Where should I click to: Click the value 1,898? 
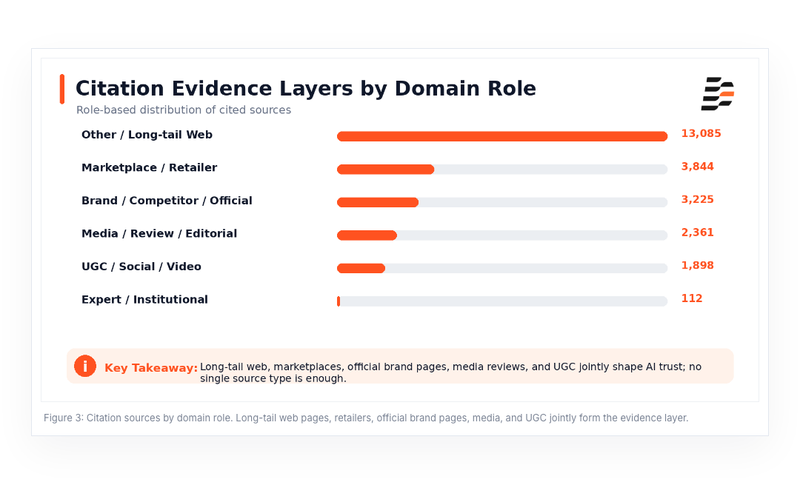pyautogui.click(x=697, y=266)
